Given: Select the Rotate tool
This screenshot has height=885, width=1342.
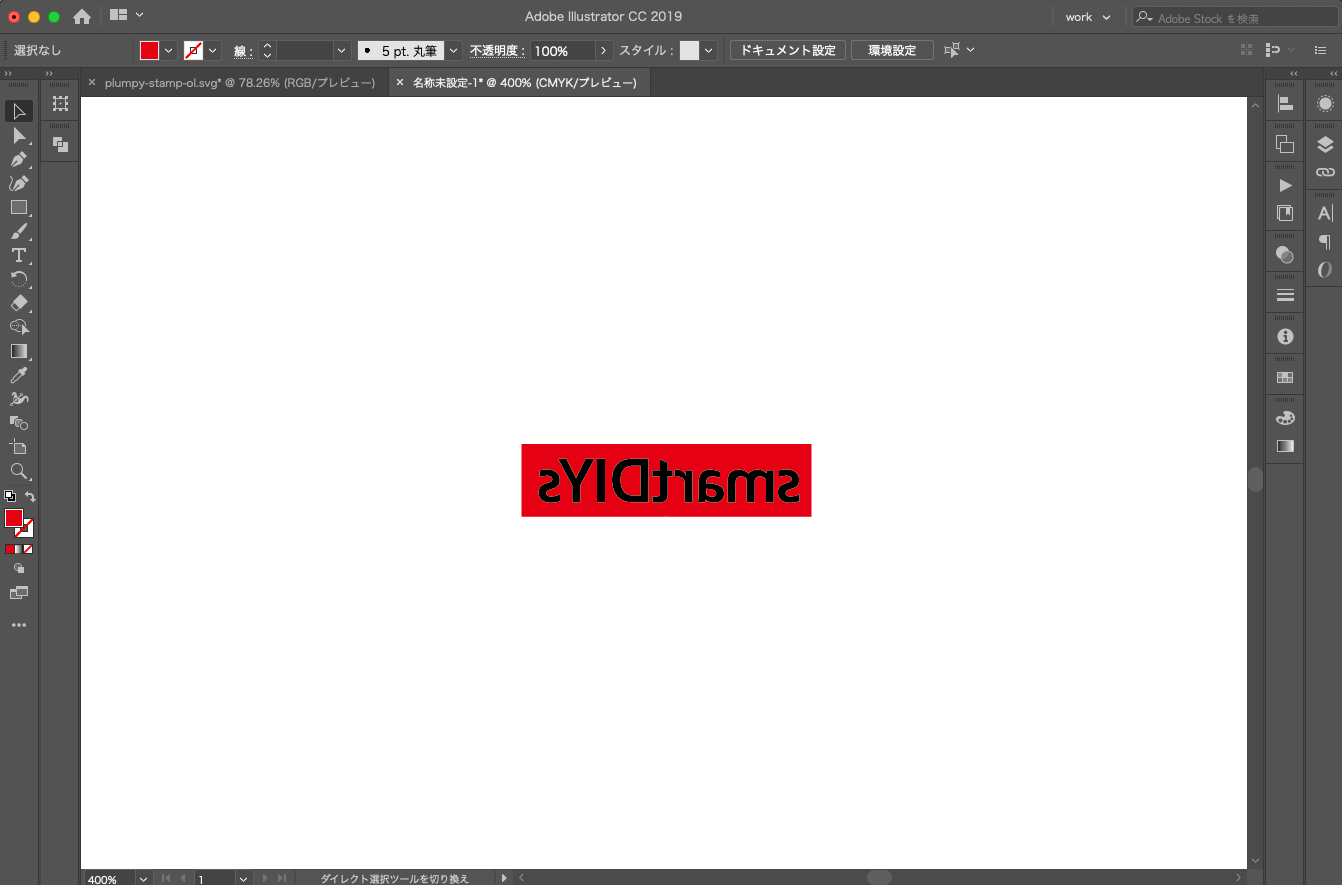Looking at the screenshot, I should [x=19, y=279].
